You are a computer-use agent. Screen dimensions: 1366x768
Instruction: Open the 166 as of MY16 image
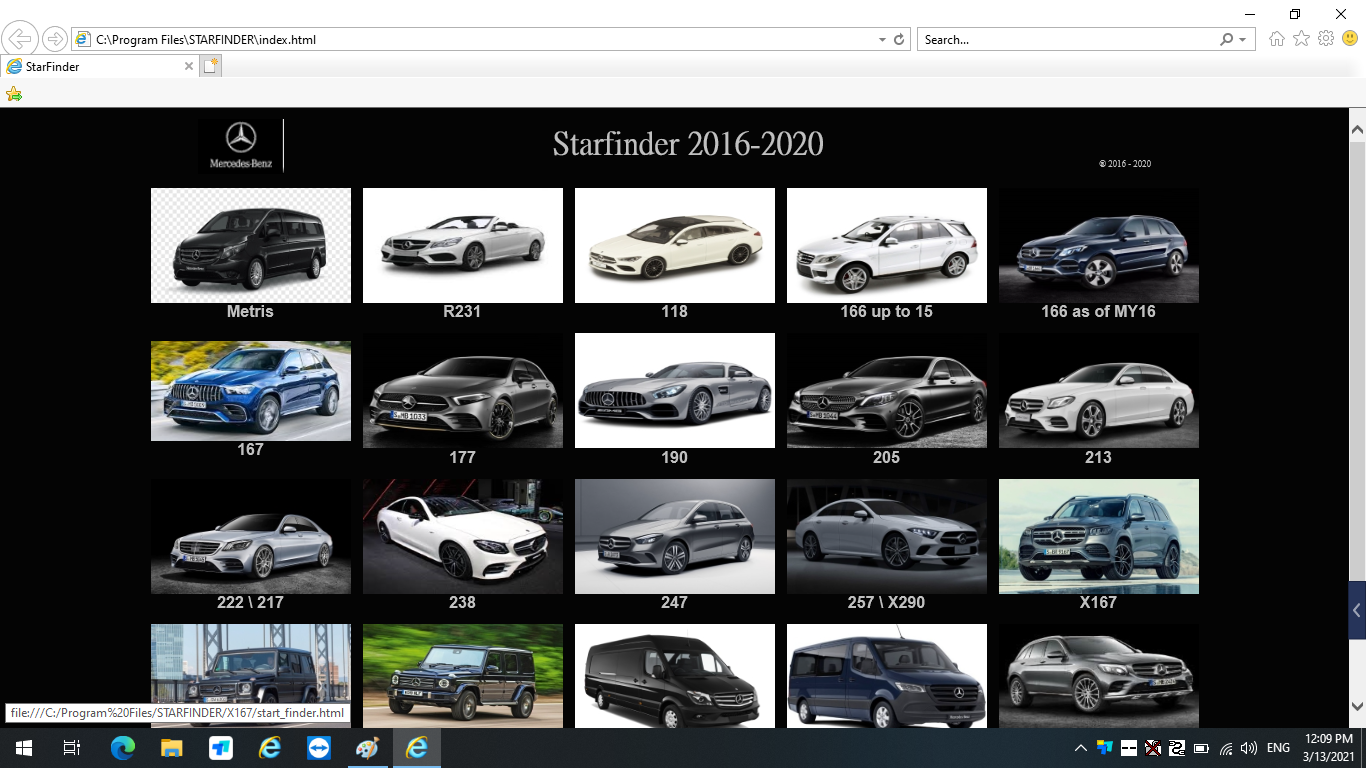tap(1099, 245)
